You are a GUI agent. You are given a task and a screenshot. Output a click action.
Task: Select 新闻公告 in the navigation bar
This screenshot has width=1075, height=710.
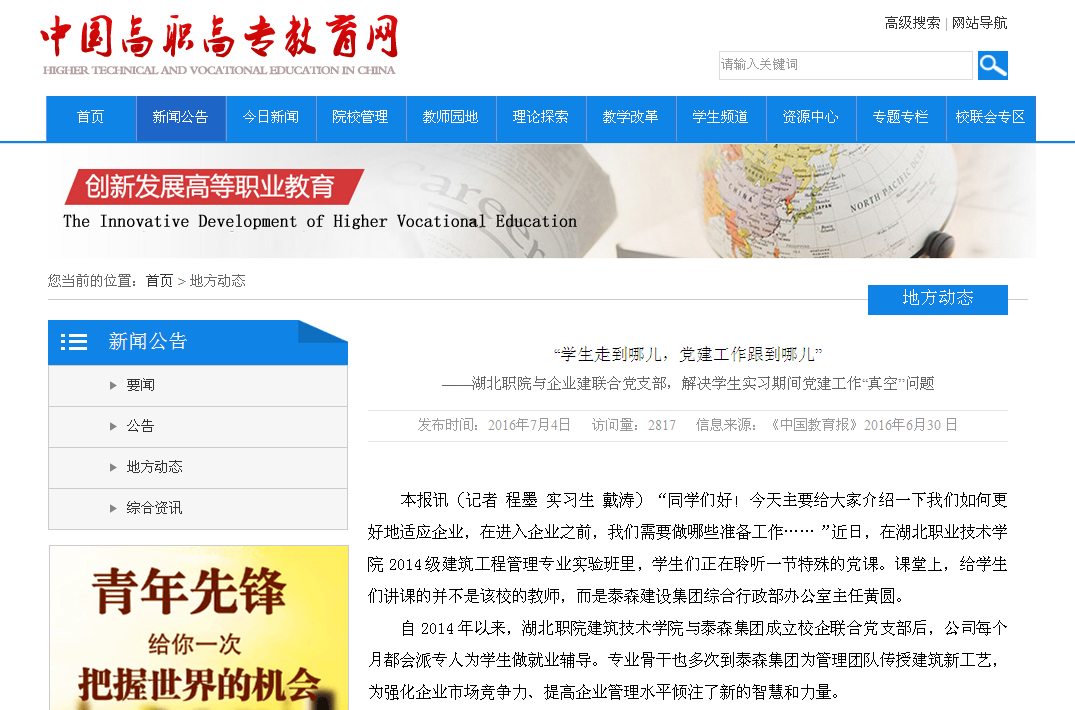tap(181, 117)
